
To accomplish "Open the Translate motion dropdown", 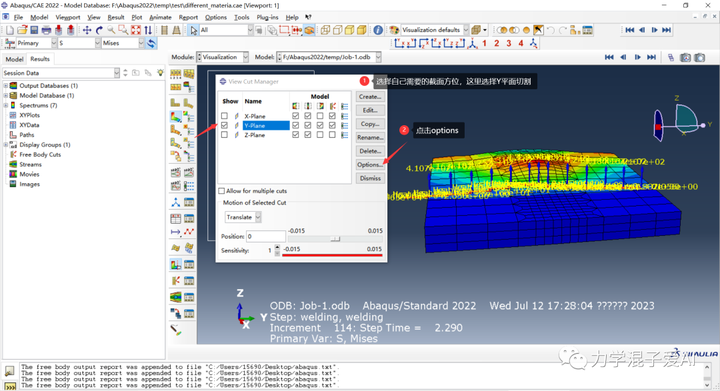I will click(243, 217).
